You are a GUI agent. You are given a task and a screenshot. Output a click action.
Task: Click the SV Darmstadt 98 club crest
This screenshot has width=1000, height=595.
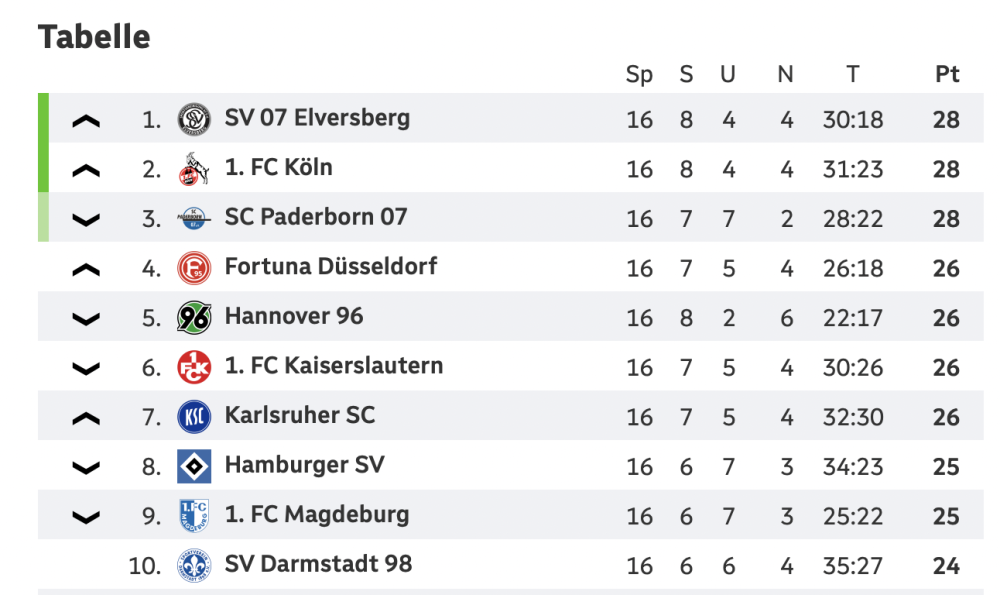pos(194,566)
